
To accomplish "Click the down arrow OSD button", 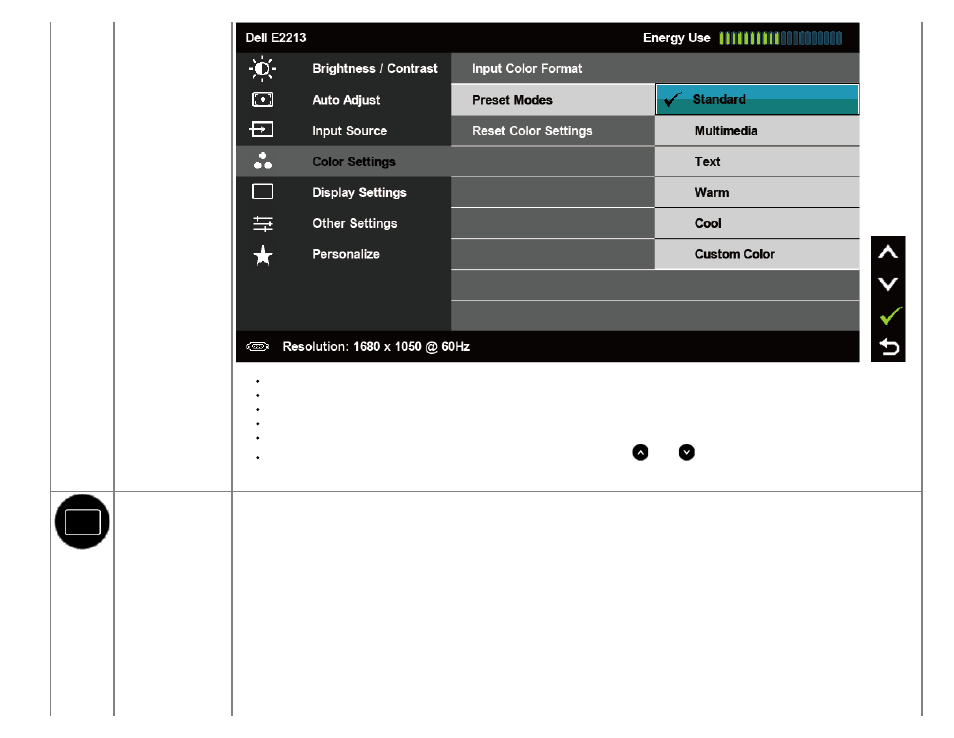I will (x=888, y=284).
